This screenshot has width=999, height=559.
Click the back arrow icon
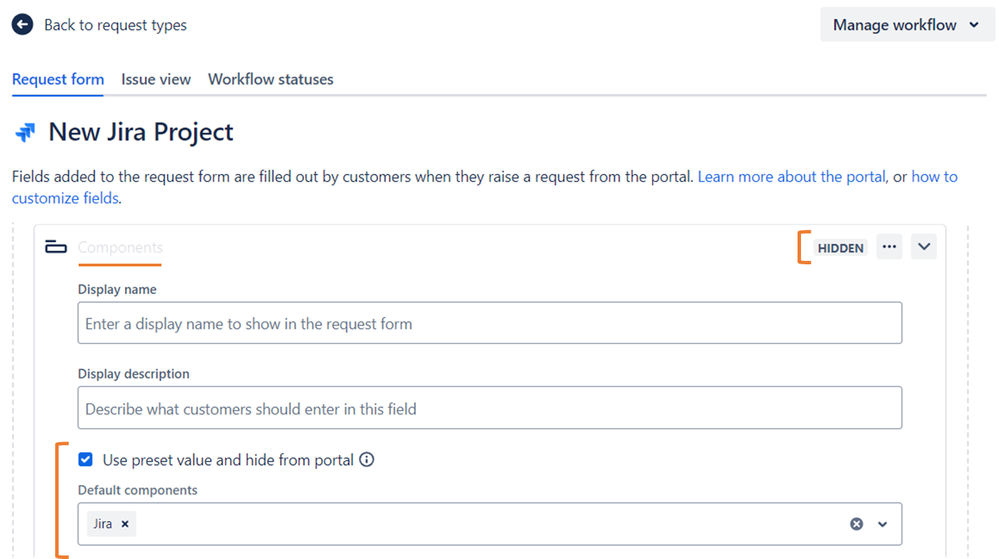(x=22, y=25)
